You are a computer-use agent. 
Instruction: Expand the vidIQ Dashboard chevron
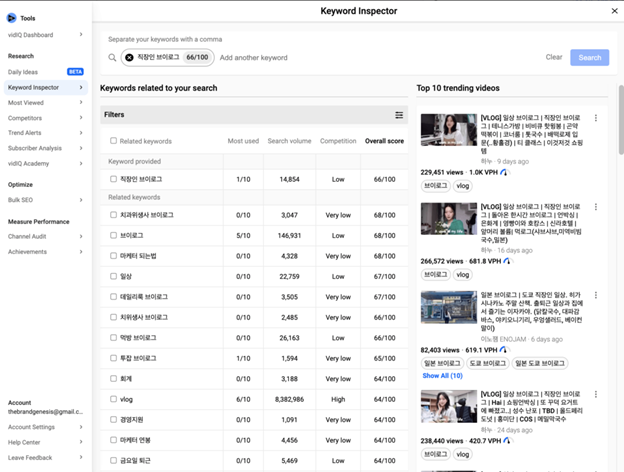point(81,35)
